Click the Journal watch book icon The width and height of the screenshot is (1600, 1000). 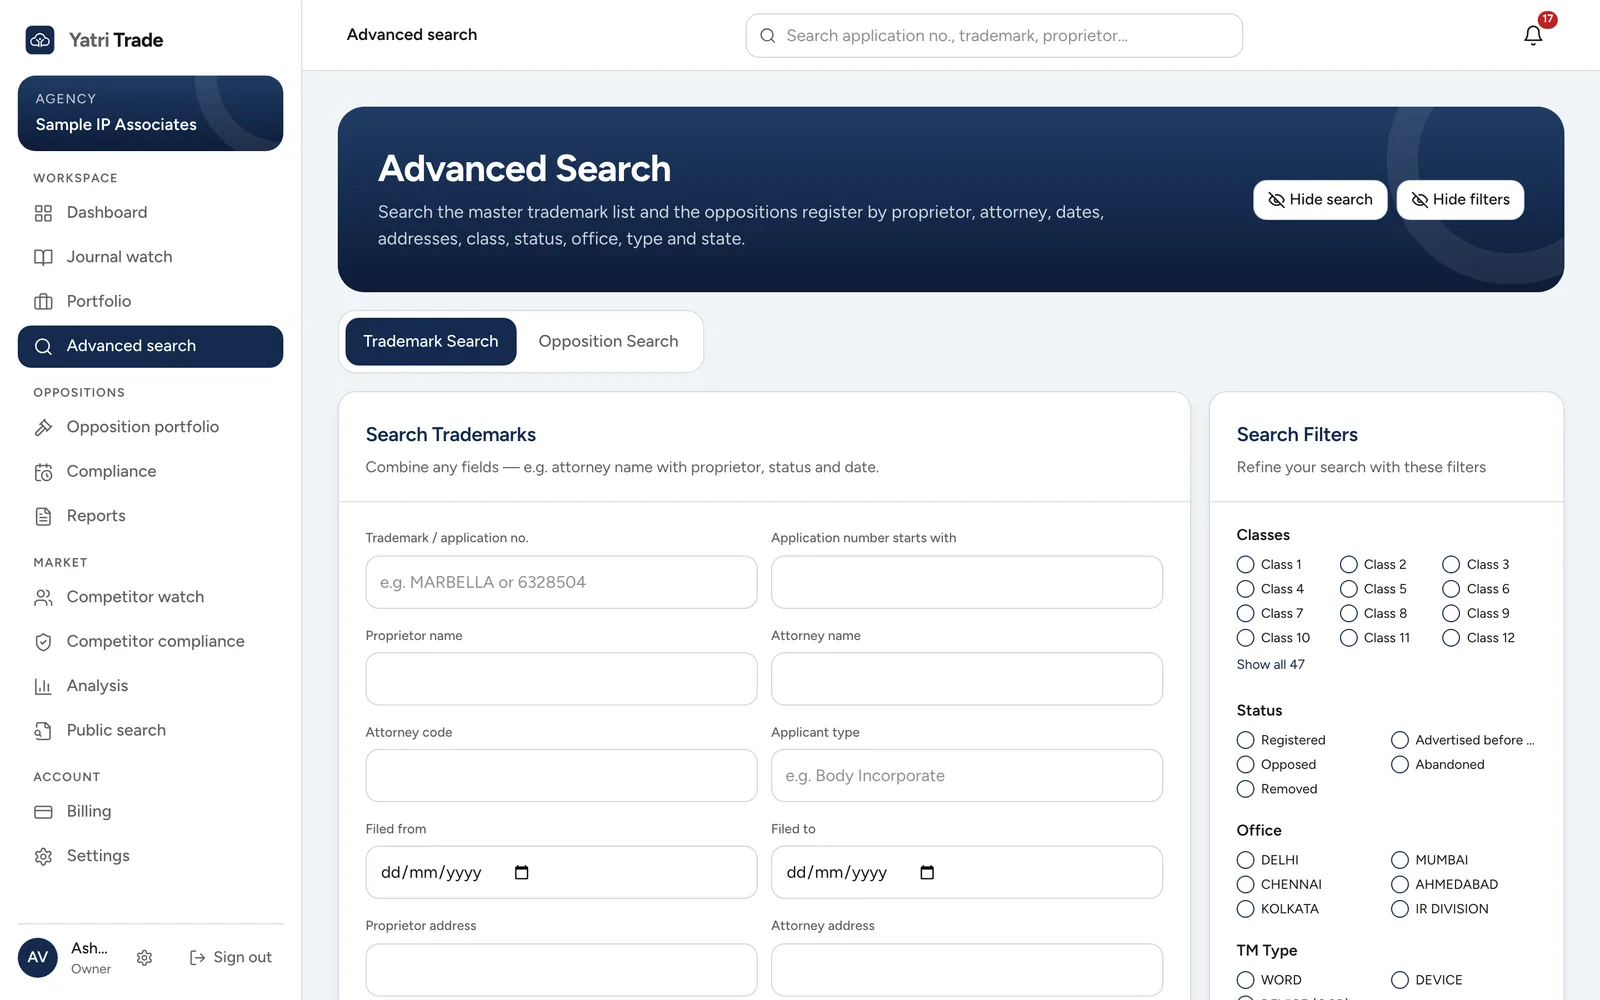(x=43, y=257)
